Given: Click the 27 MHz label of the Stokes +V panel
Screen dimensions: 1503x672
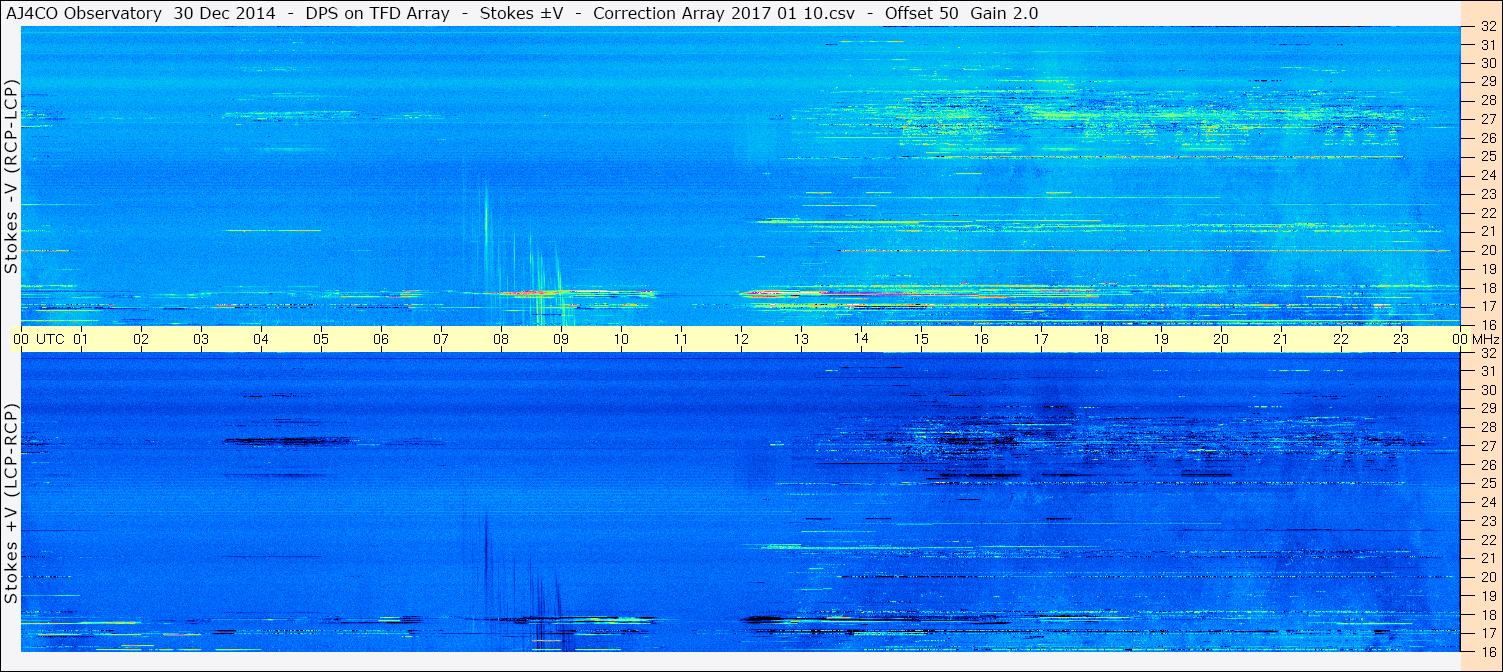Looking at the screenshot, I should 1488,446.
